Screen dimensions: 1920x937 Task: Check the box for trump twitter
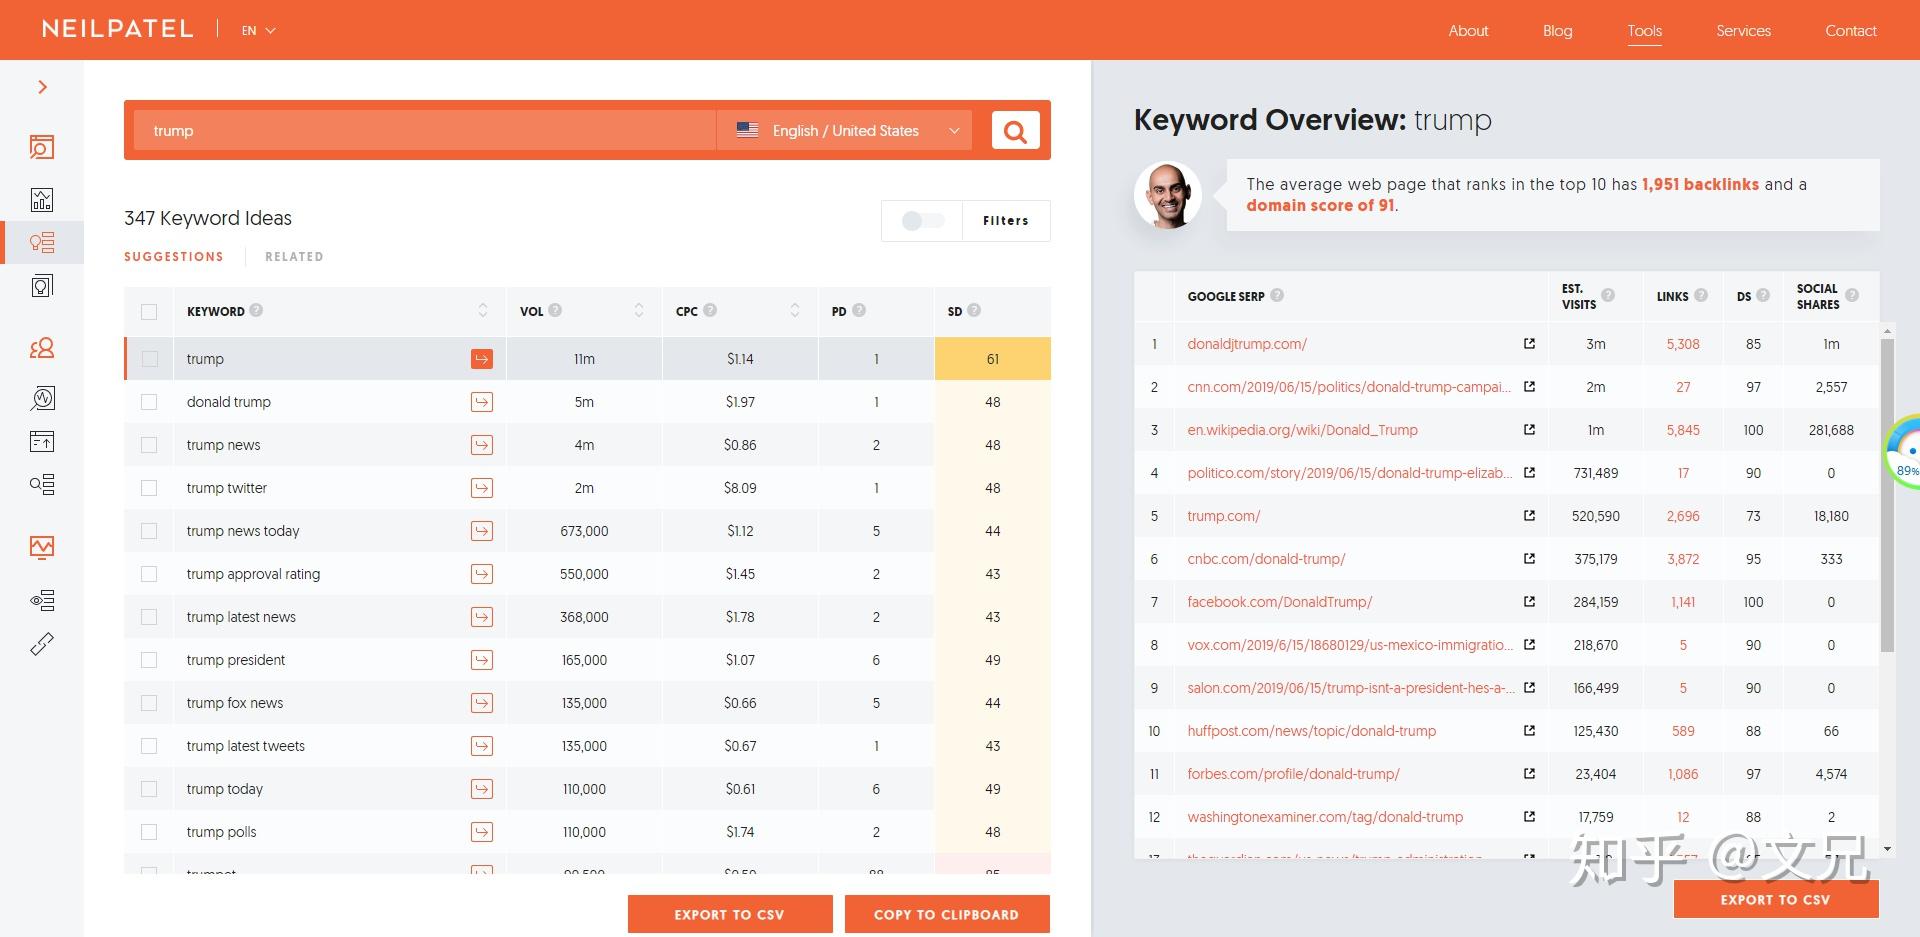pos(149,488)
